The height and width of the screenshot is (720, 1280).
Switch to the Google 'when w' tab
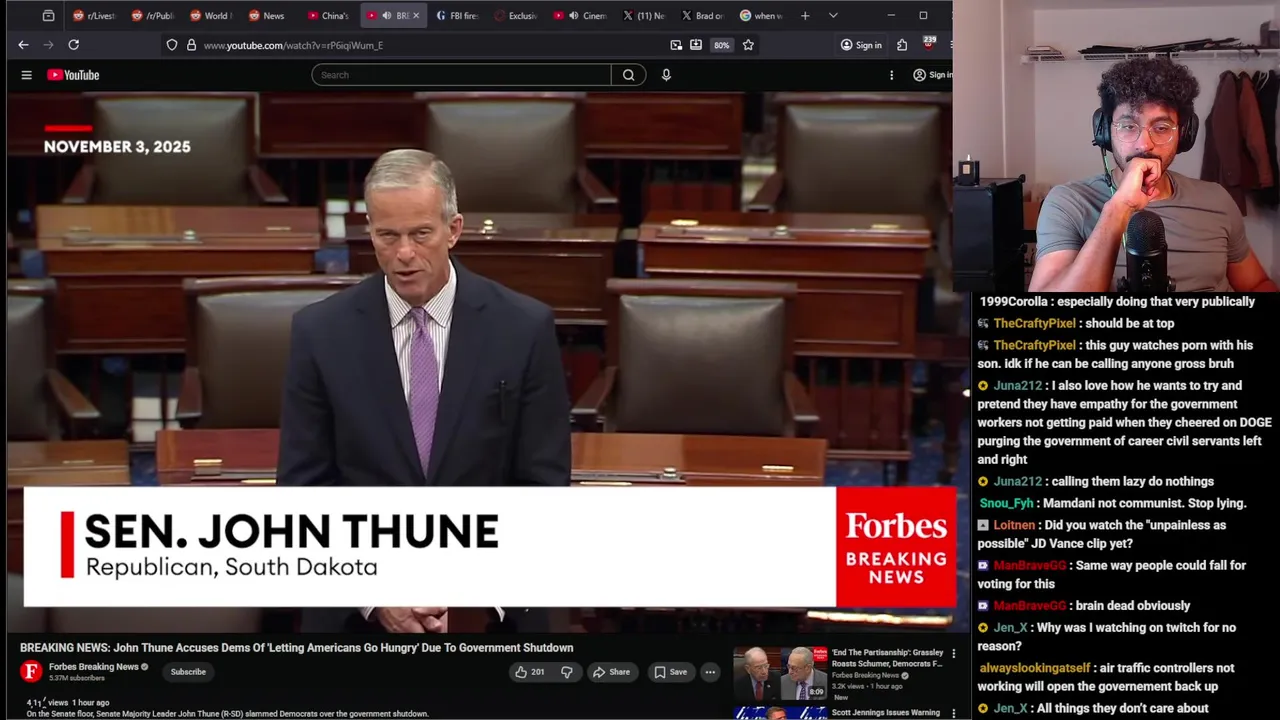(x=761, y=16)
